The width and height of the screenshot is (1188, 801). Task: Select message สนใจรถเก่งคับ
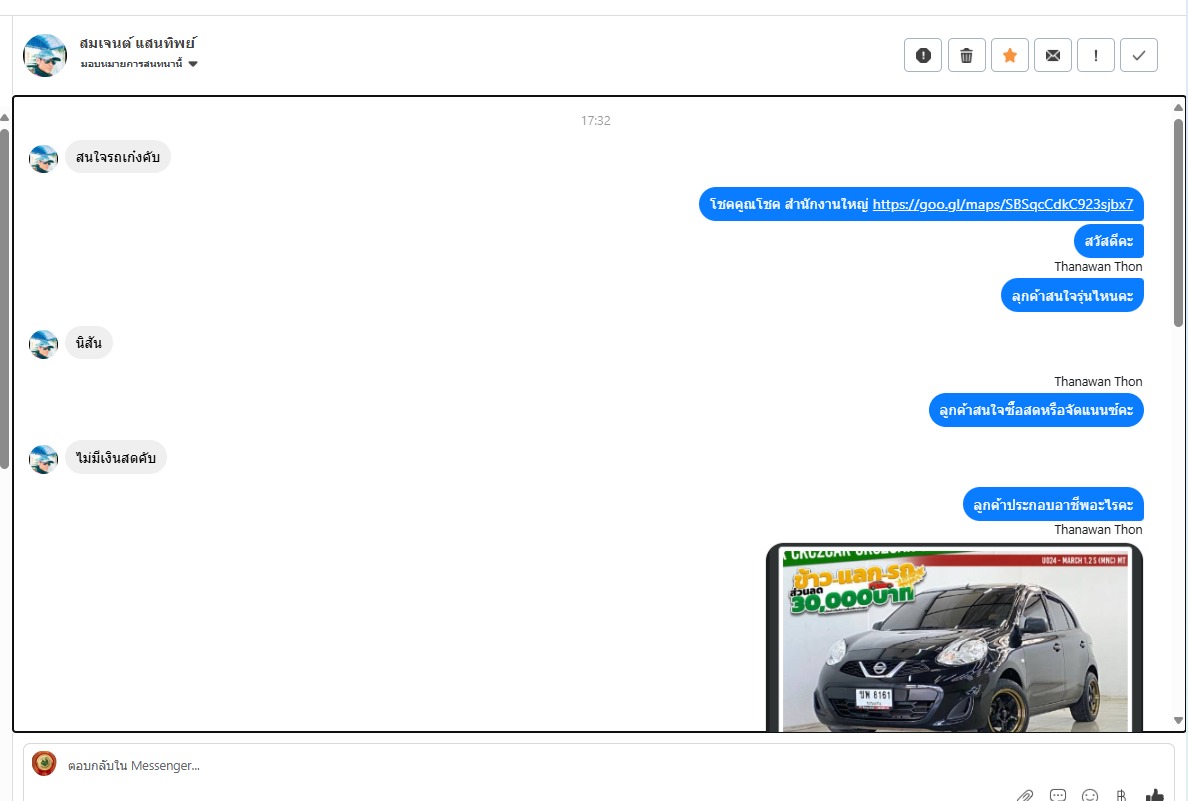[117, 157]
